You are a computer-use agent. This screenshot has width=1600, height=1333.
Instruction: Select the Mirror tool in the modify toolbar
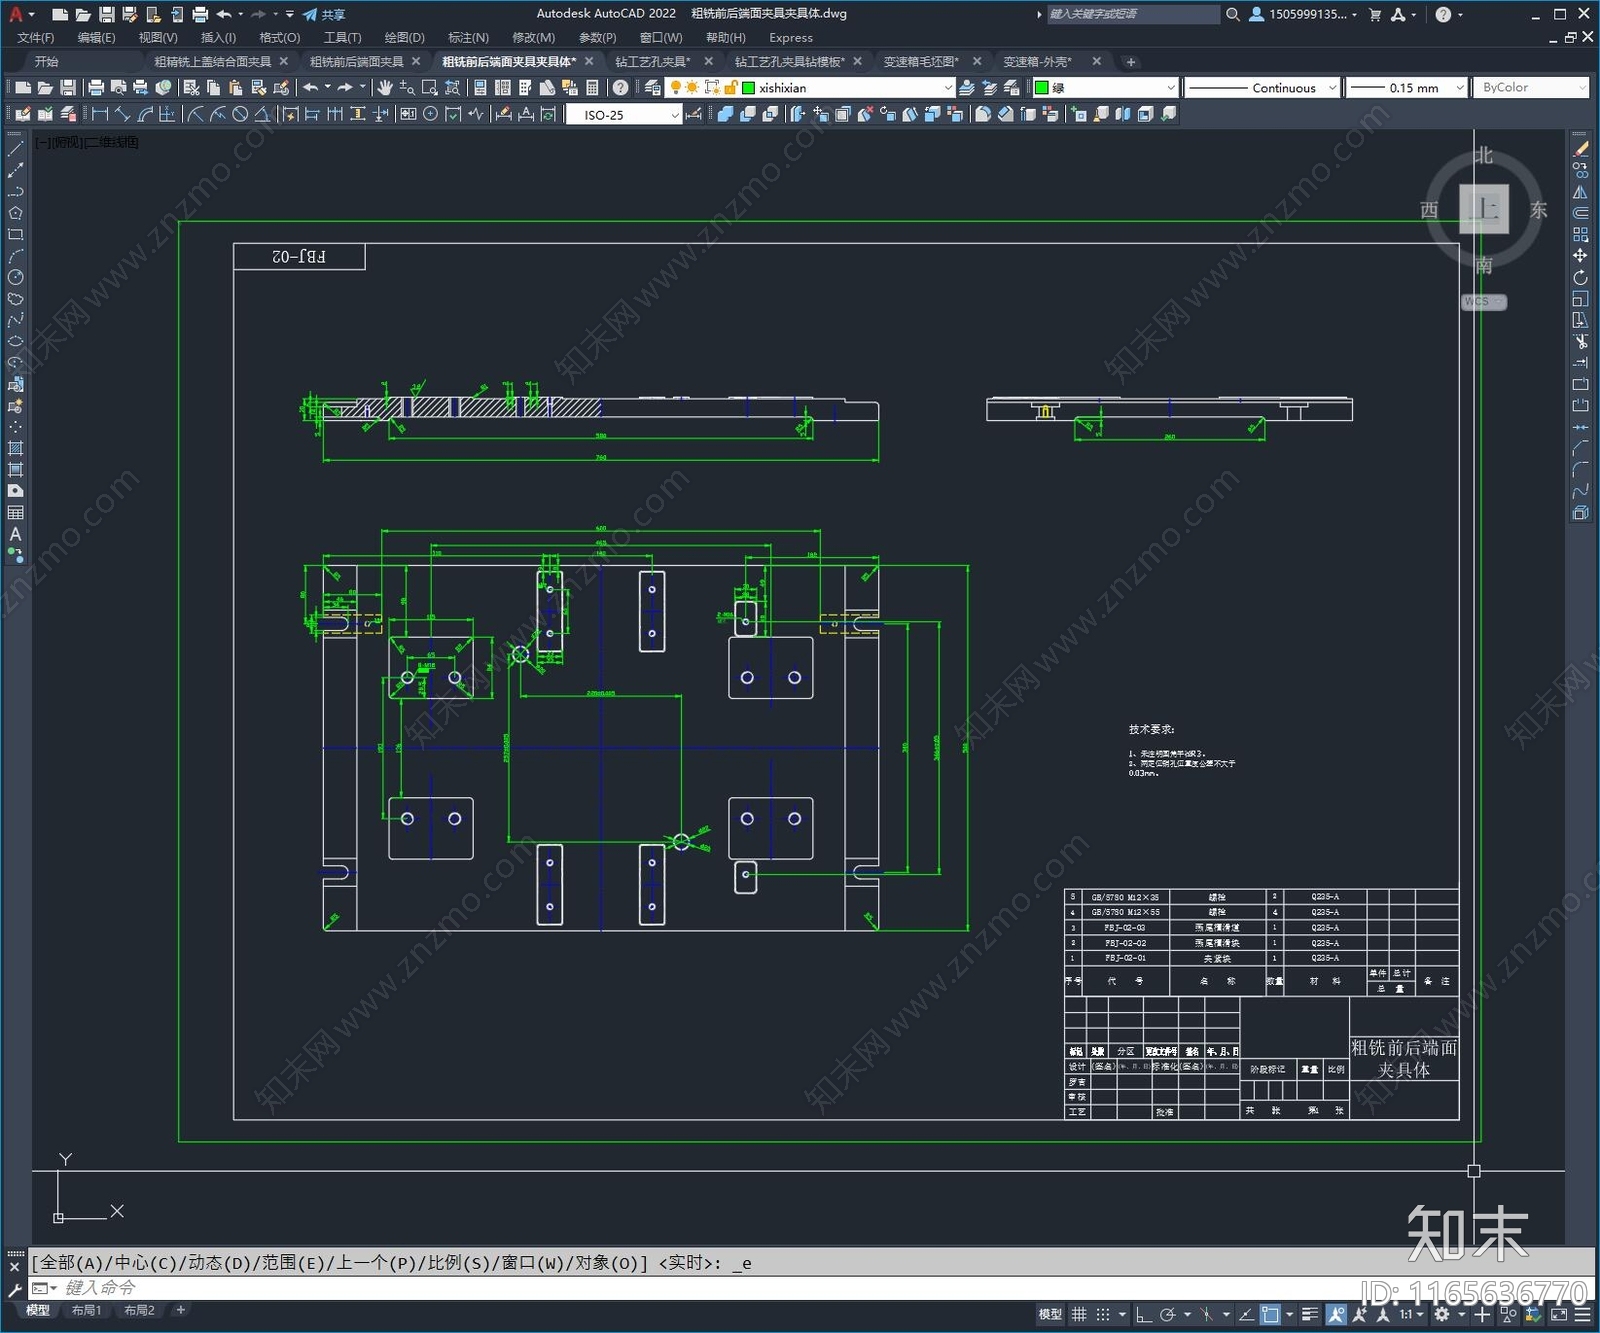(1581, 191)
